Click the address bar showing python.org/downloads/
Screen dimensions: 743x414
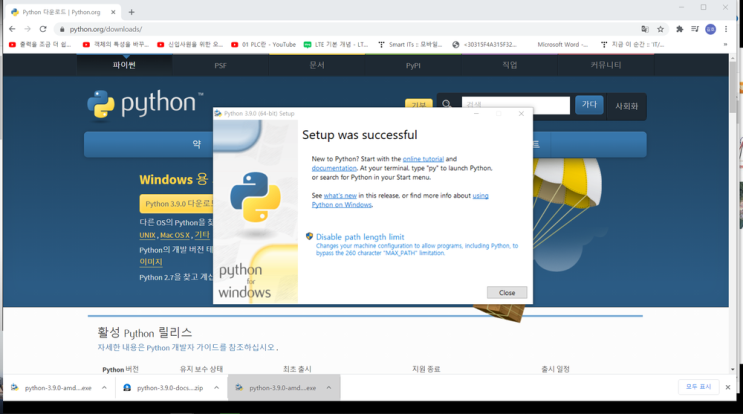pos(351,29)
